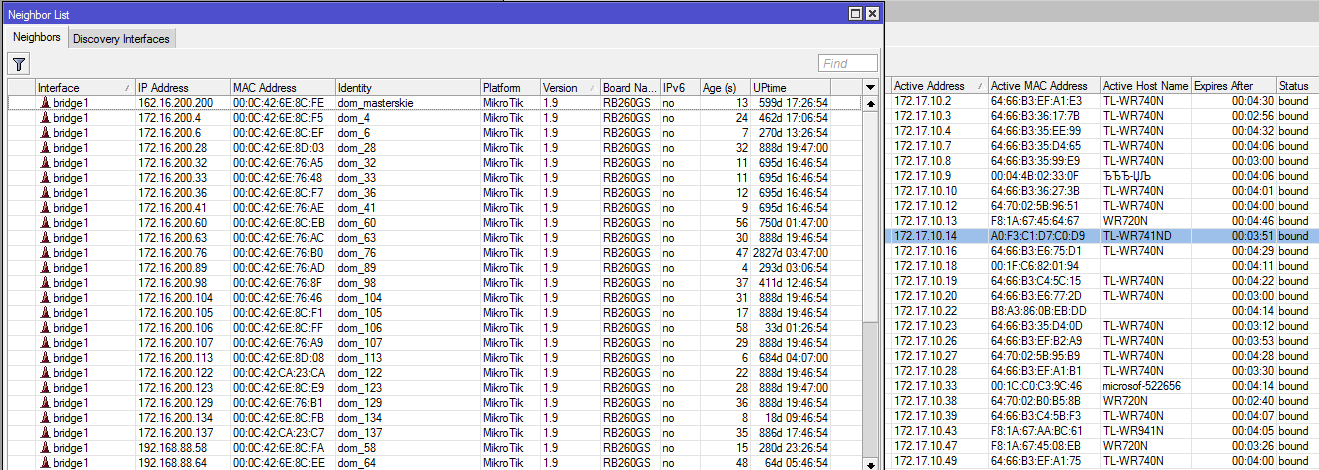Select lease MAC 00:1F:C6:82:01:94
The image size is (1319, 470).
[1036, 266]
